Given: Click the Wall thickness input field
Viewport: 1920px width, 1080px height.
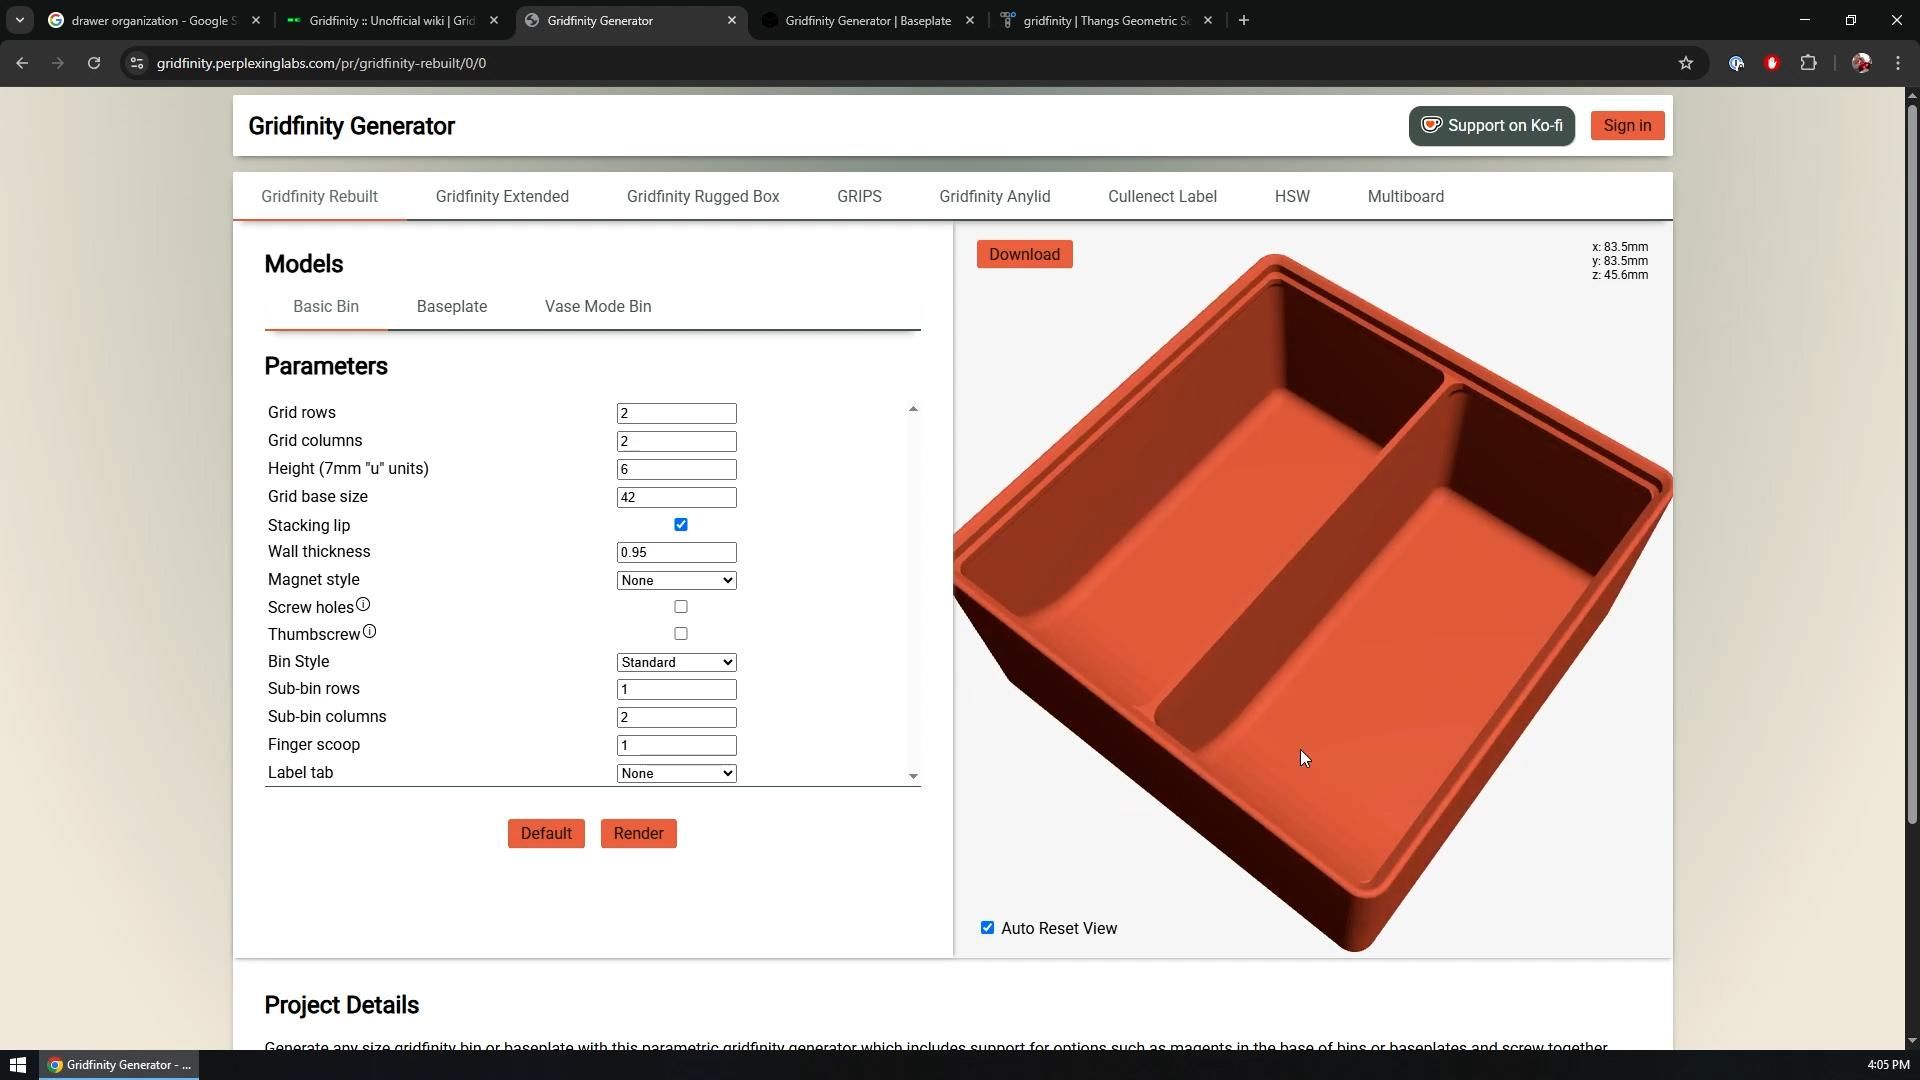Looking at the screenshot, I should point(676,552).
